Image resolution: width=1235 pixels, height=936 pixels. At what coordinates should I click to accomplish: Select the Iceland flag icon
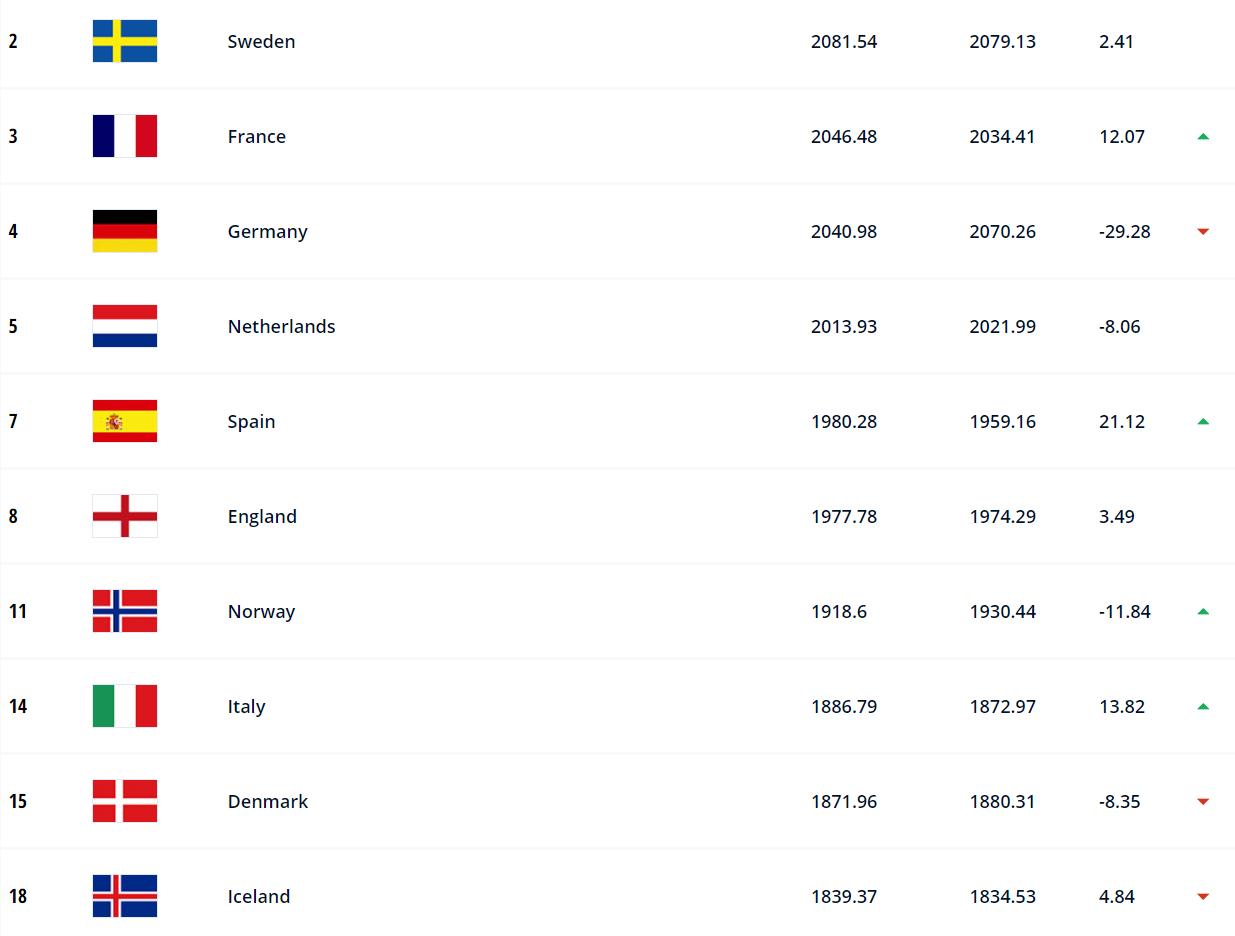tap(125, 896)
